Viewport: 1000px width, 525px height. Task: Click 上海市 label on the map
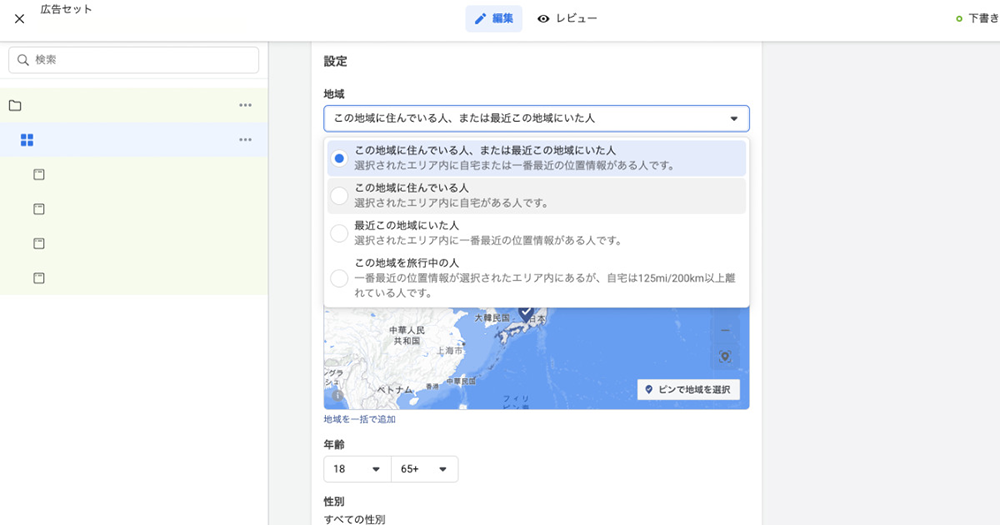[450, 351]
